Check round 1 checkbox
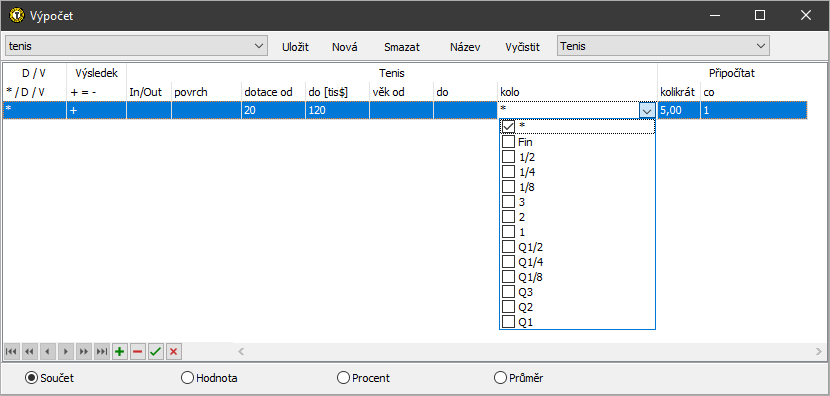The width and height of the screenshot is (830, 396). tap(508, 232)
